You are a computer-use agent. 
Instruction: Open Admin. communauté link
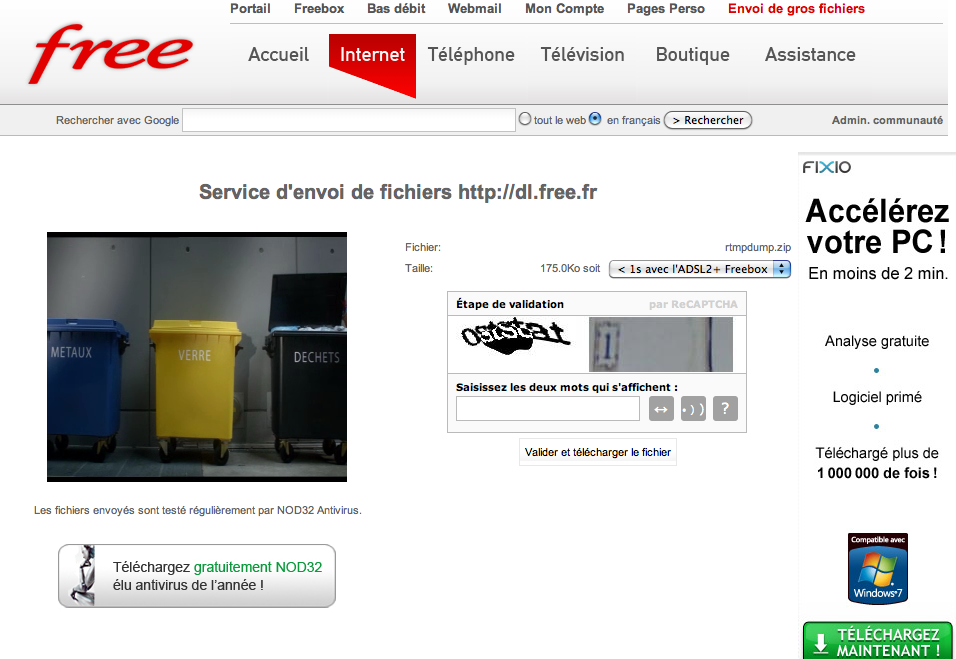point(887,120)
